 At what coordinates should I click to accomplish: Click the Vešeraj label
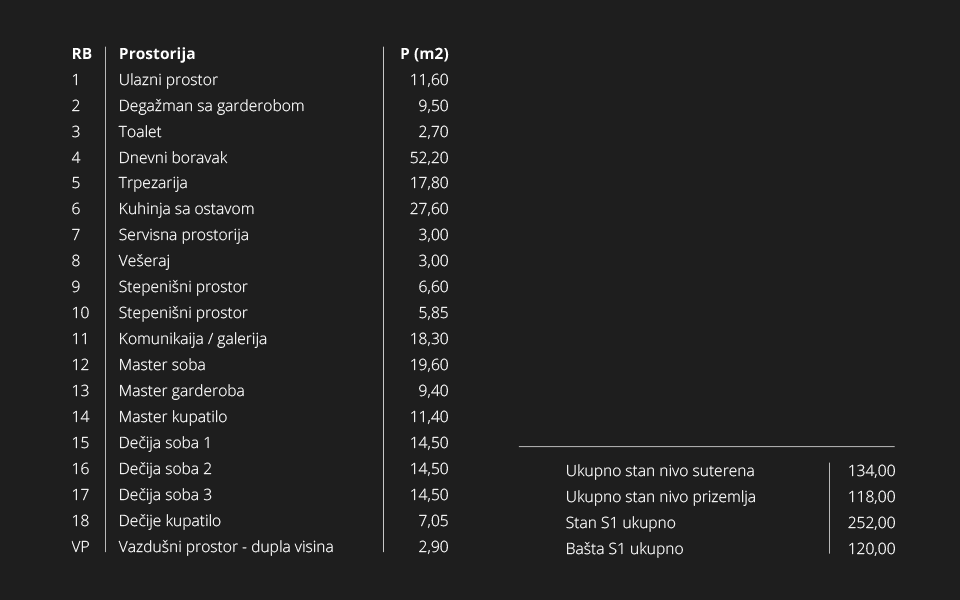coord(144,261)
